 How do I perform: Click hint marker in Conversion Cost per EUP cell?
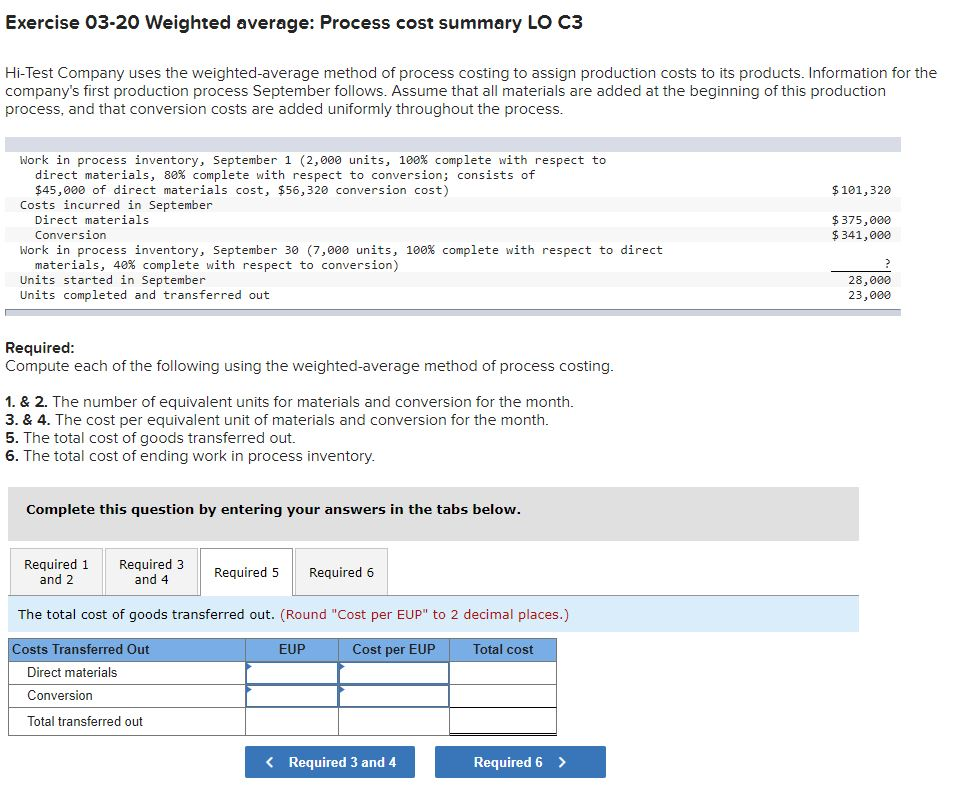342,688
